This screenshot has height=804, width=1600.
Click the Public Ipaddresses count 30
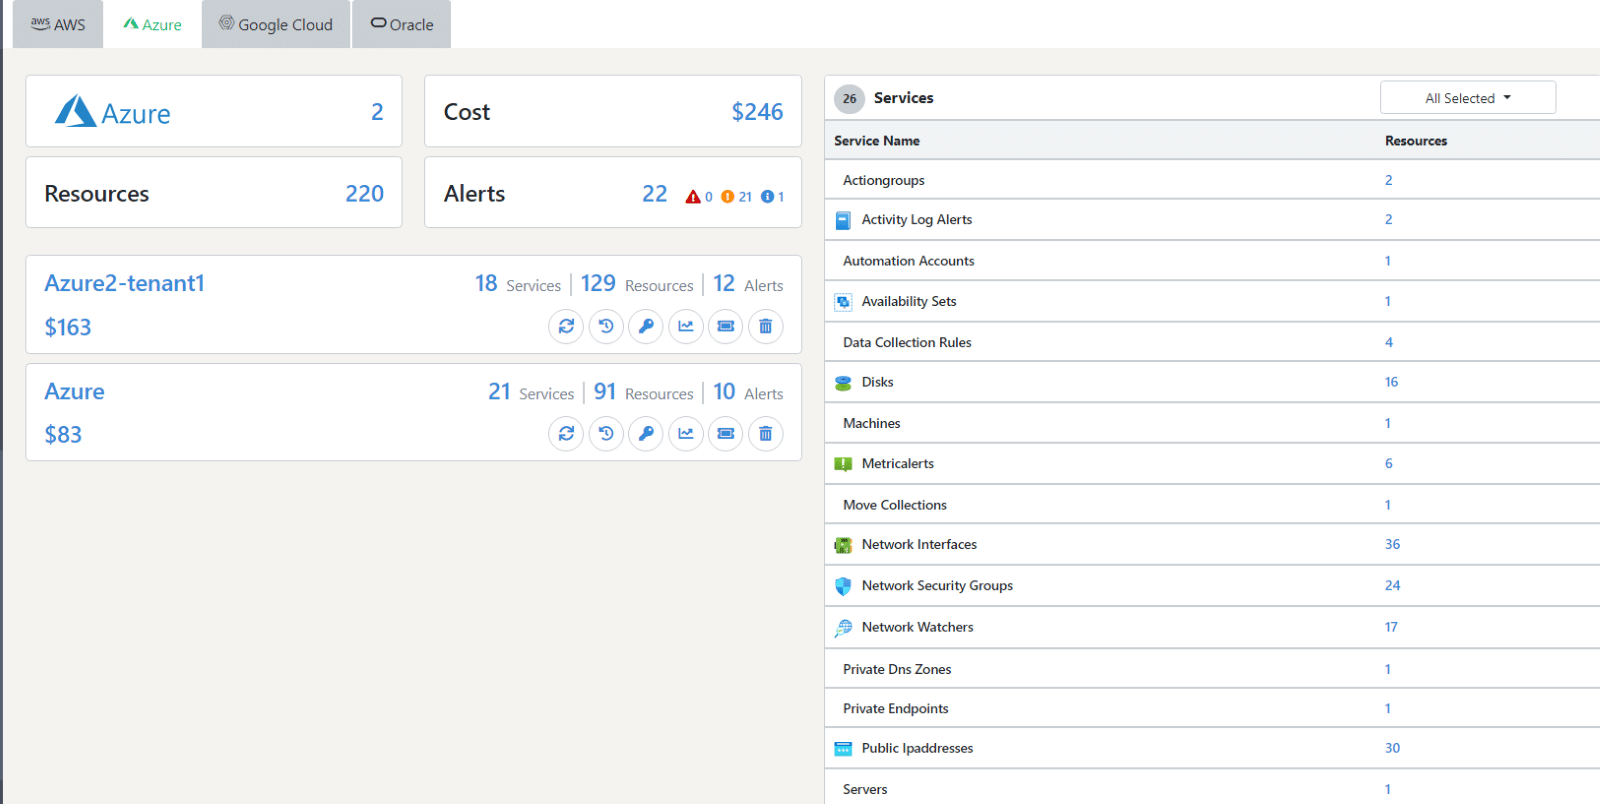point(1392,748)
